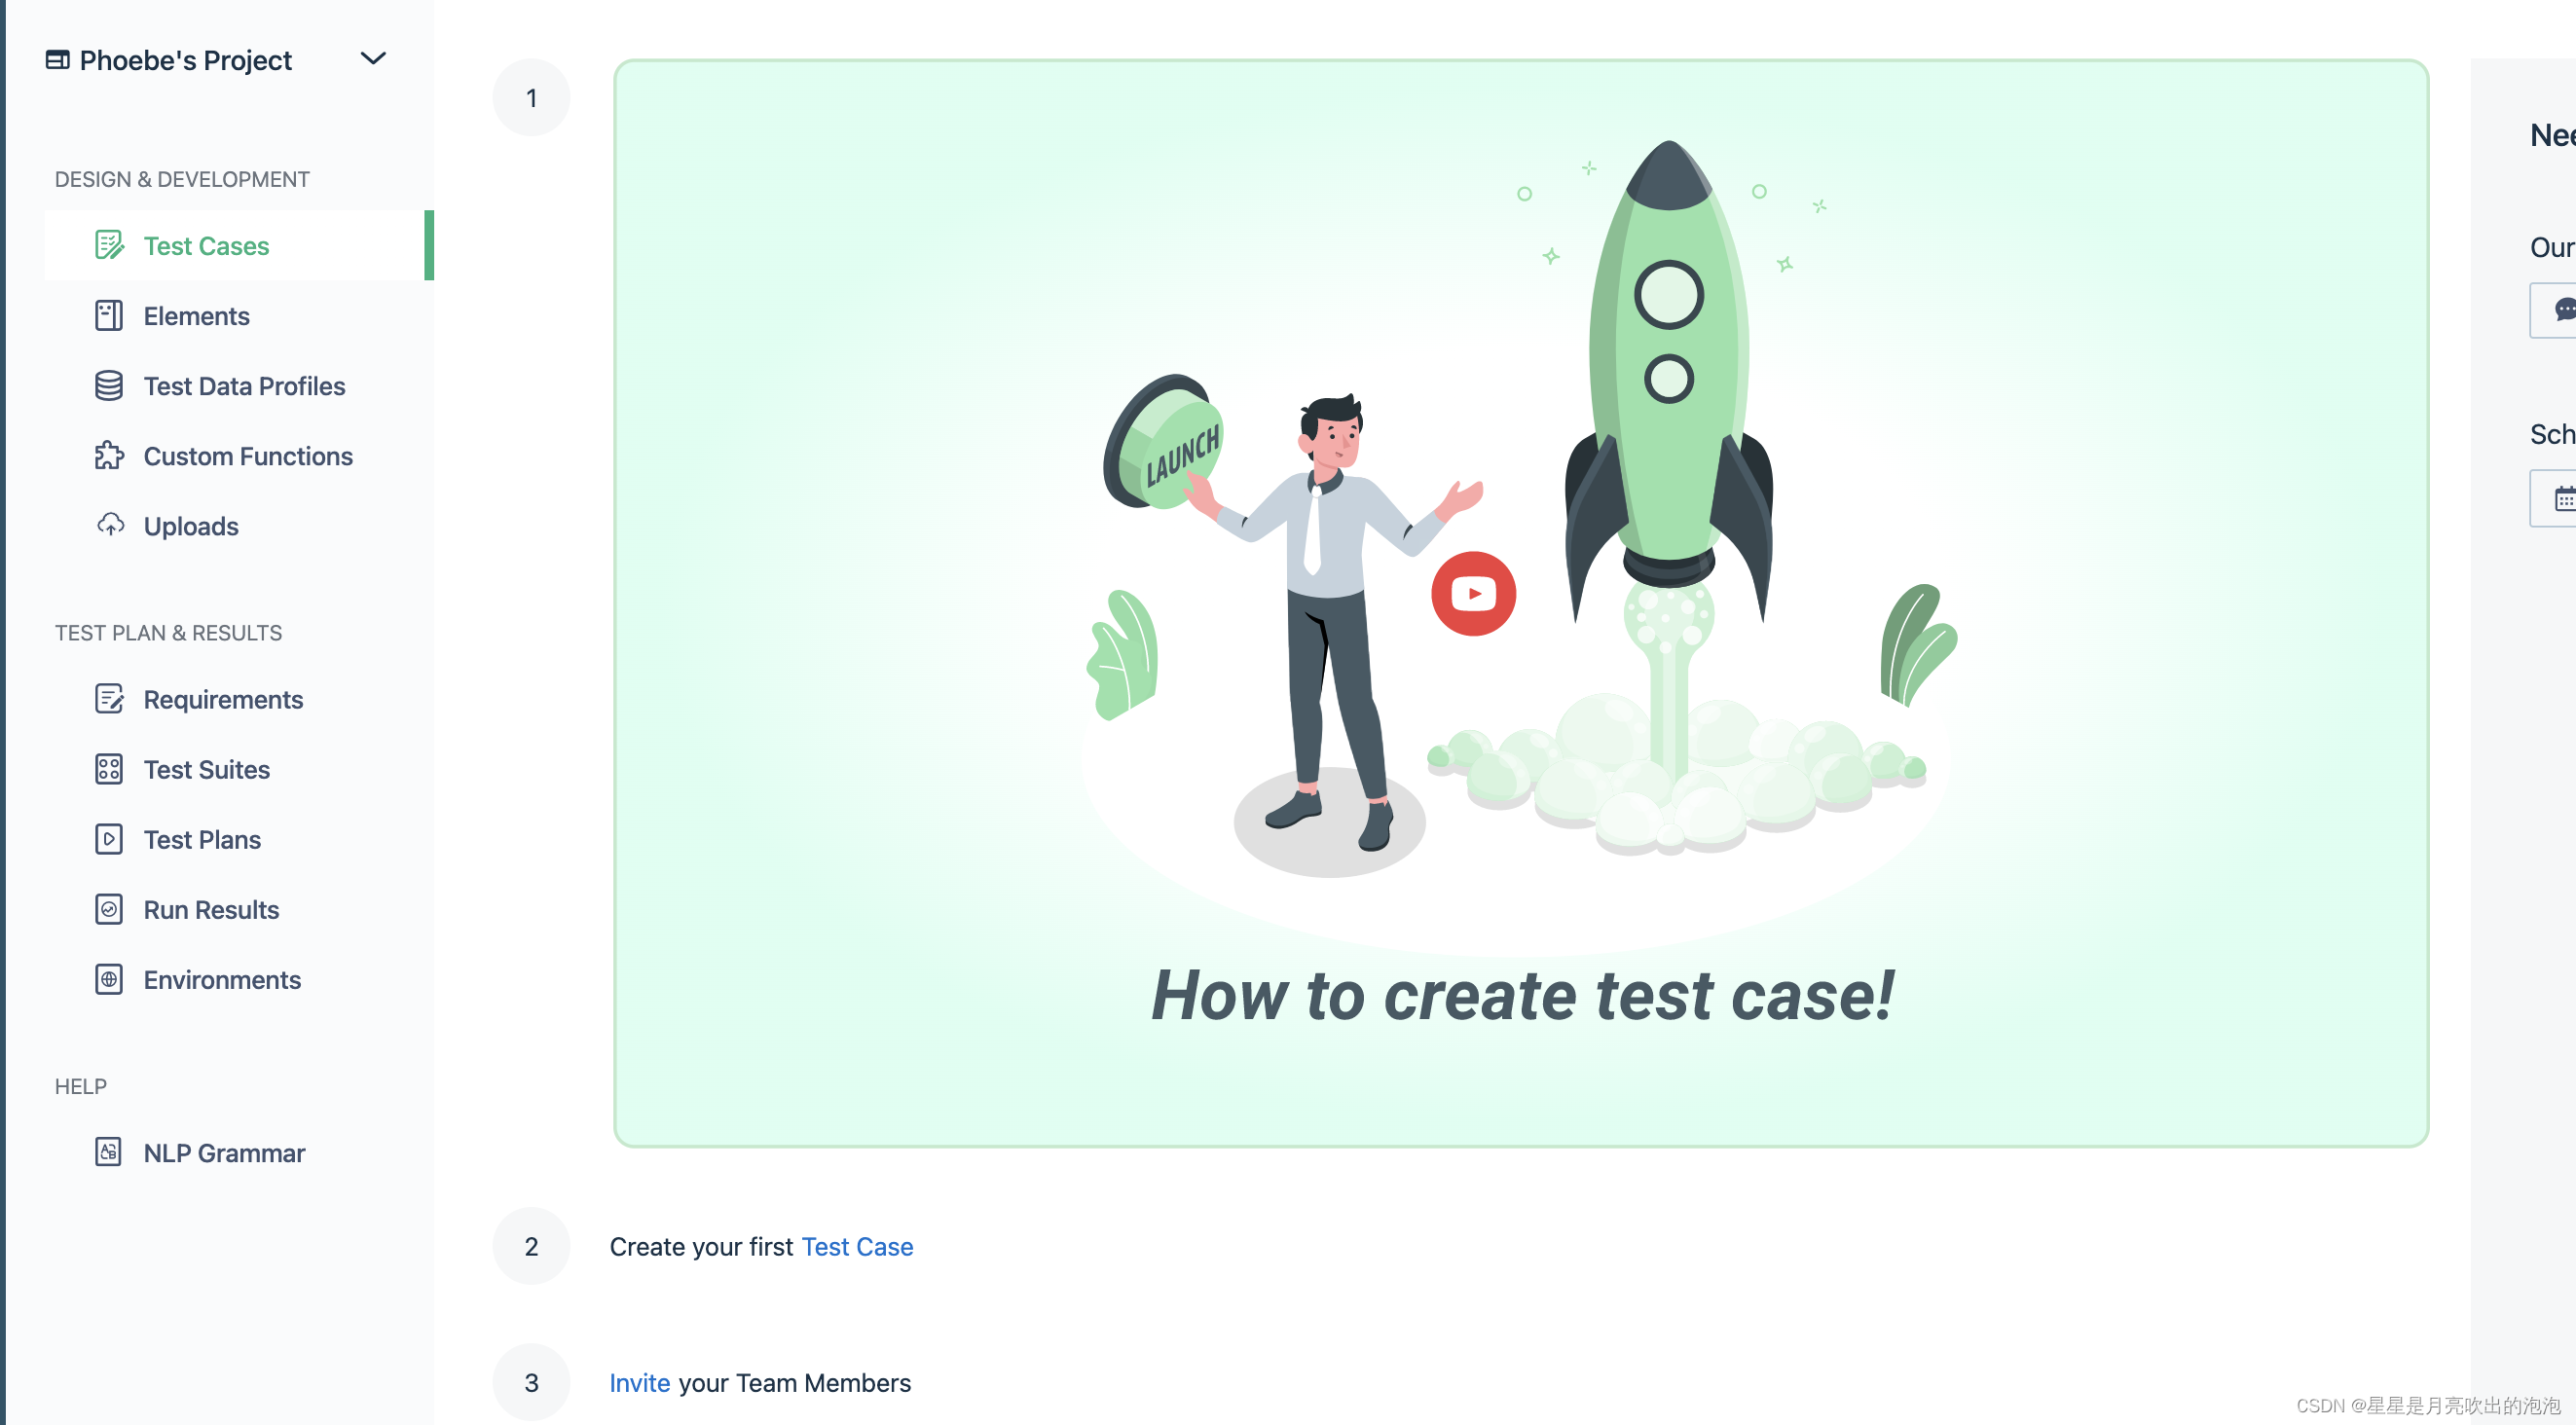2576x1425 pixels.
Task: Open the How to create test case thumbnail
Action: (x=1521, y=603)
